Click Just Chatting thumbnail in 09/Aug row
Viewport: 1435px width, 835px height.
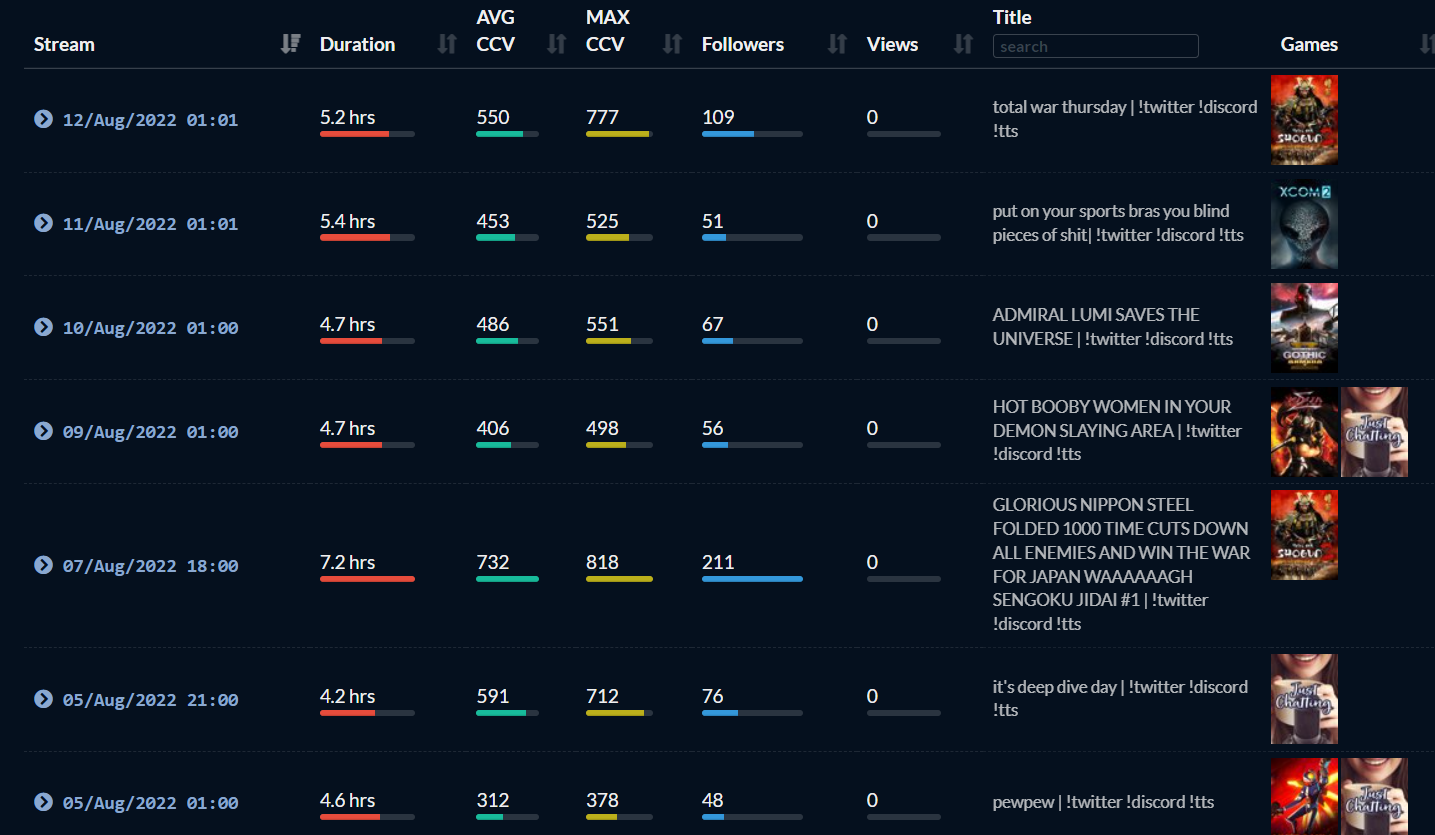(x=1374, y=432)
